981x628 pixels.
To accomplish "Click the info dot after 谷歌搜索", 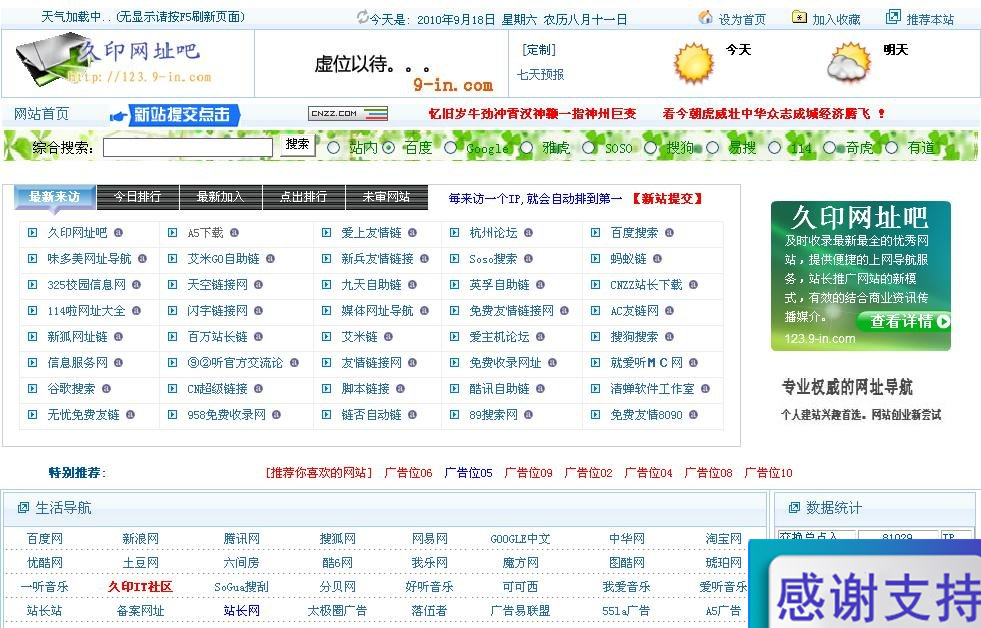I will click(106, 388).
